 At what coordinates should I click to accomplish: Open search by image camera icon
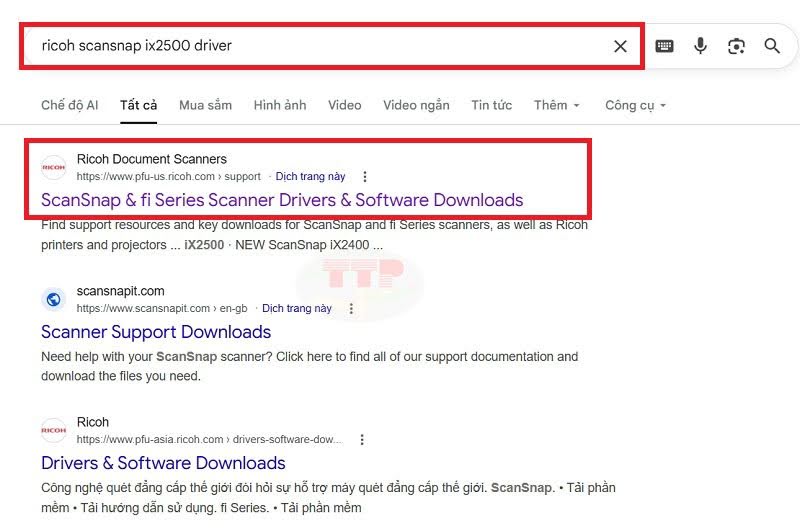[736, 46]
